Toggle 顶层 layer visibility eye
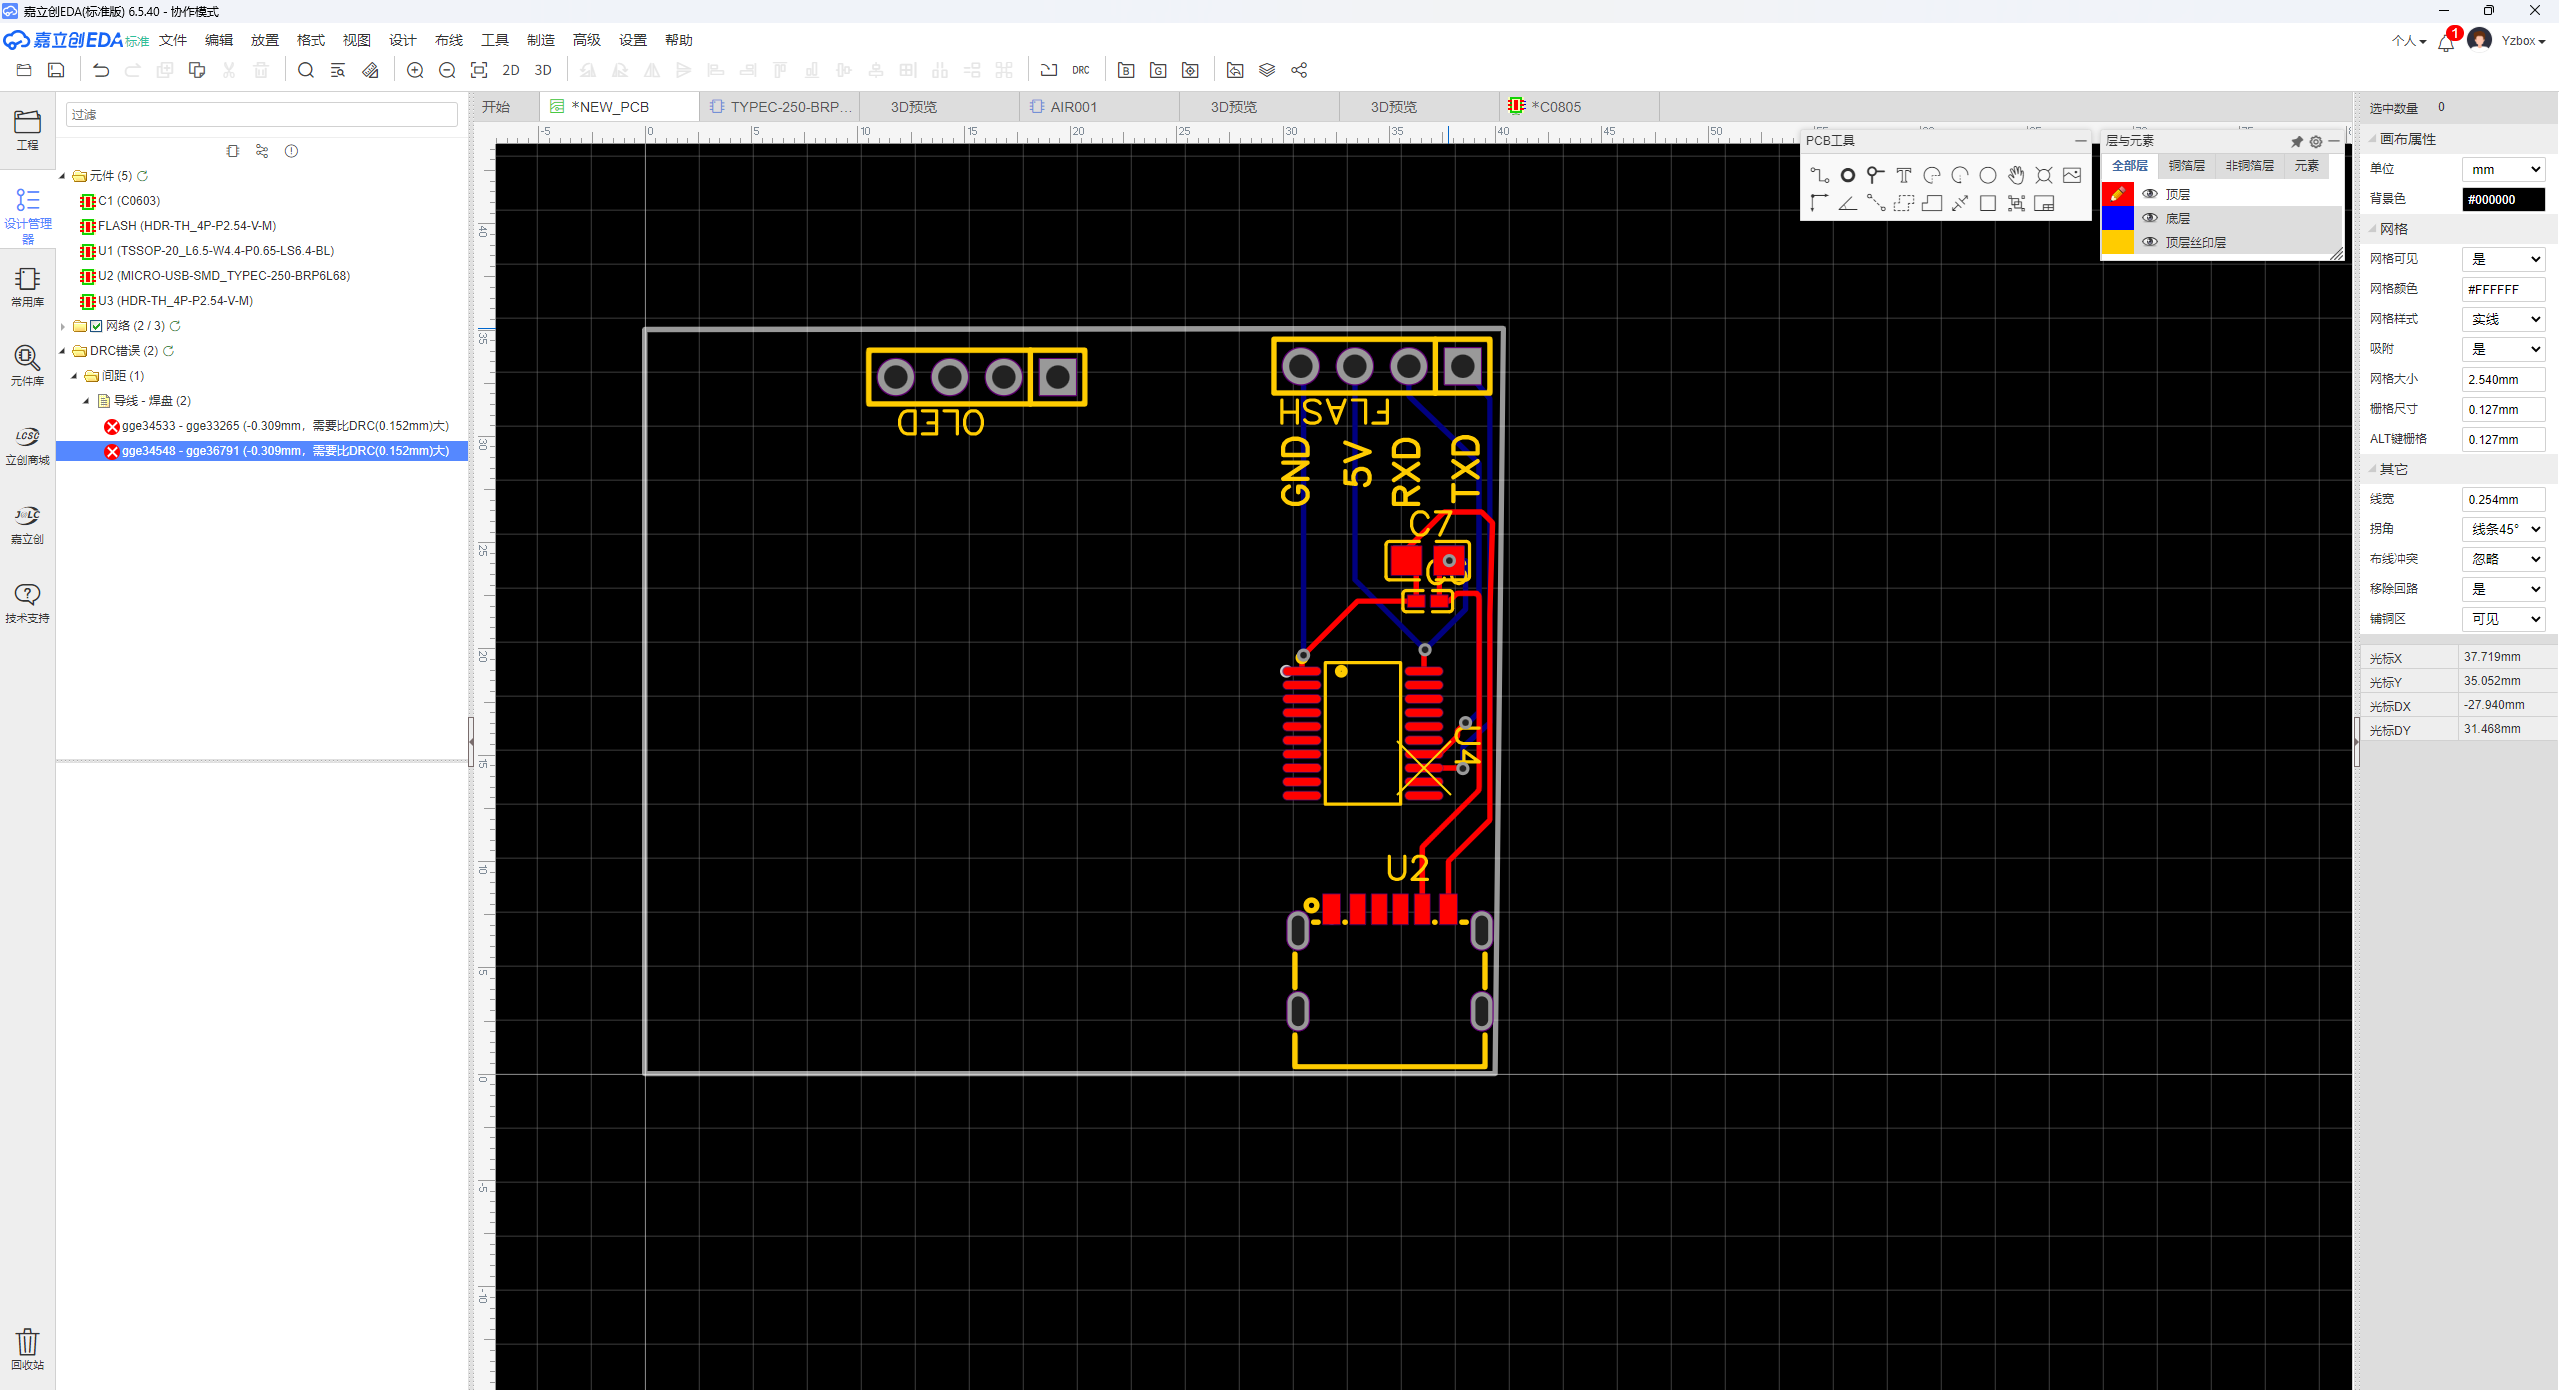The image size is (2559, 1390). point(2149,194)
